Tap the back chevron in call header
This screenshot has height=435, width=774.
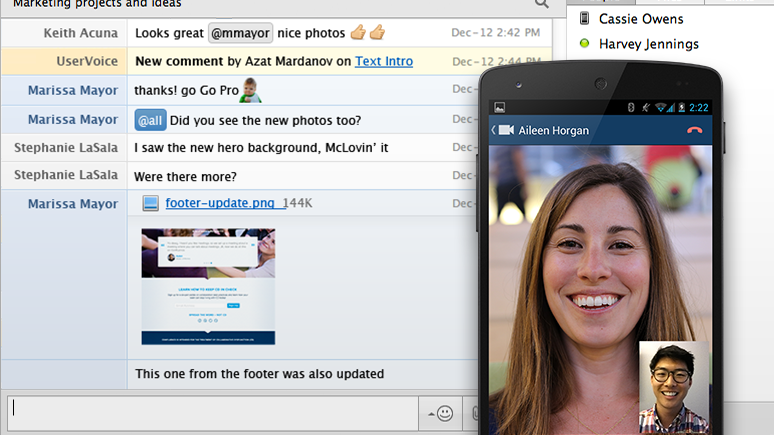pos(493,130)
